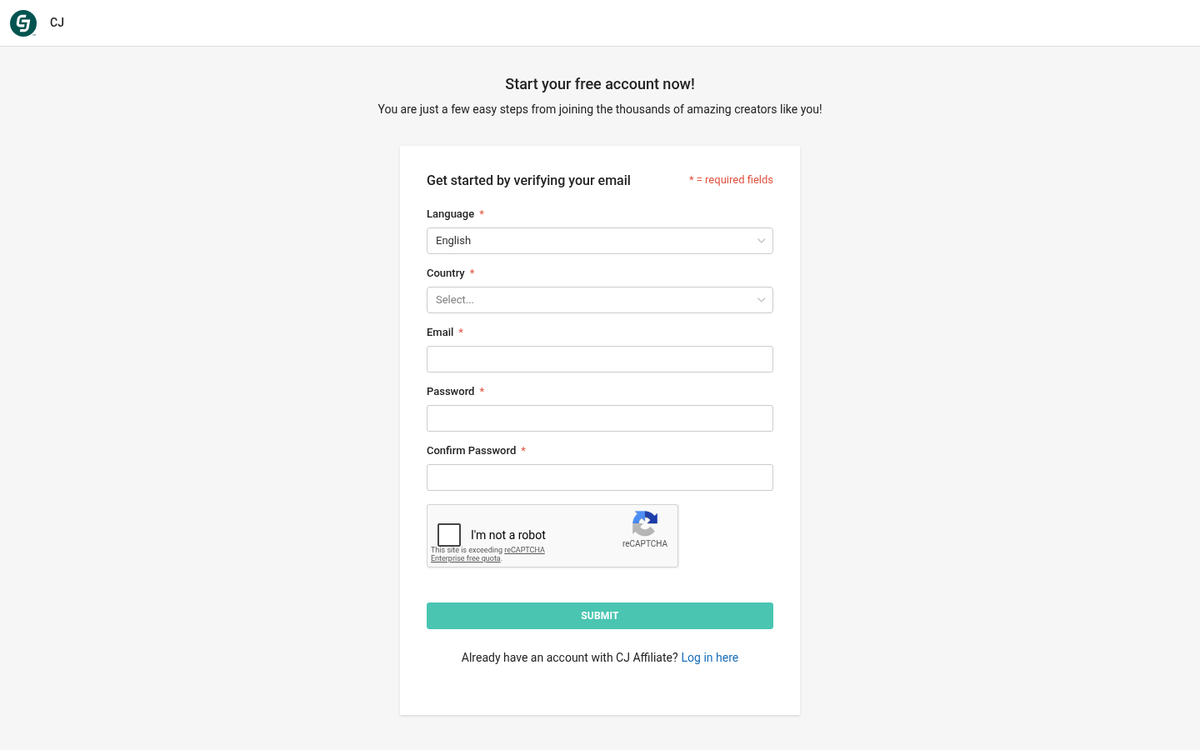Click inside the Password input field
This screenshot has height=750, width=1200.
point(599,417)
